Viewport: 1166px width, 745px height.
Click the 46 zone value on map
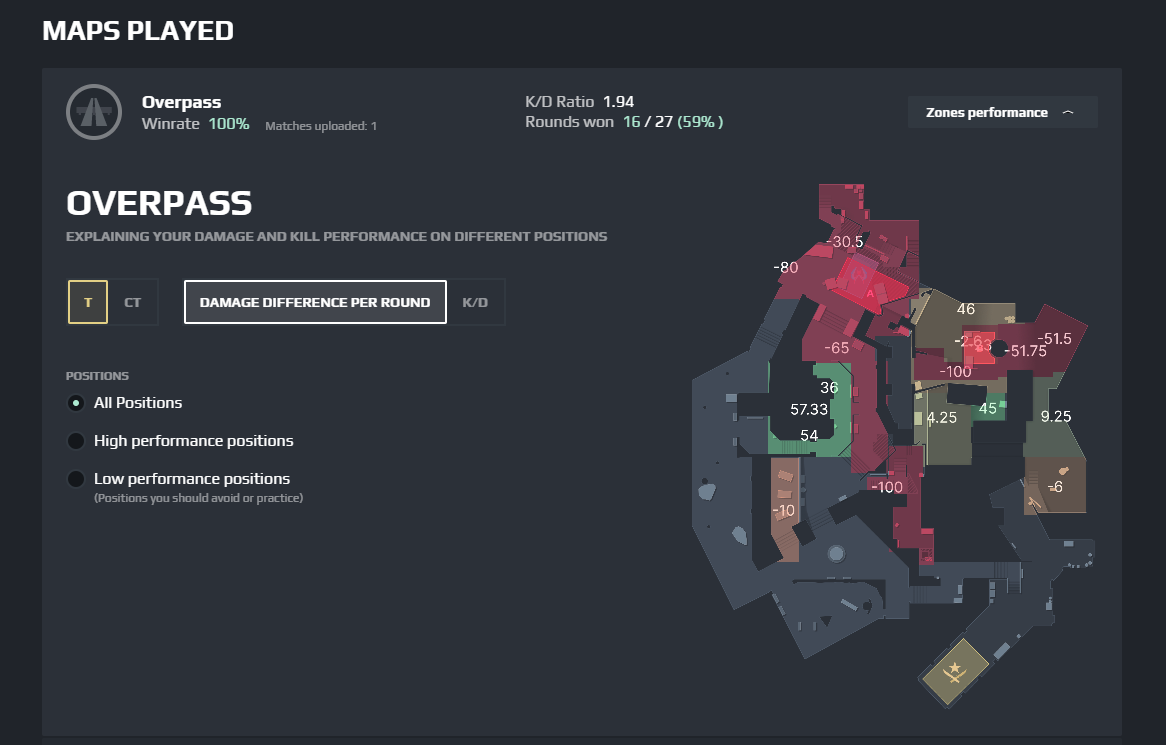[x=966, y=309]
